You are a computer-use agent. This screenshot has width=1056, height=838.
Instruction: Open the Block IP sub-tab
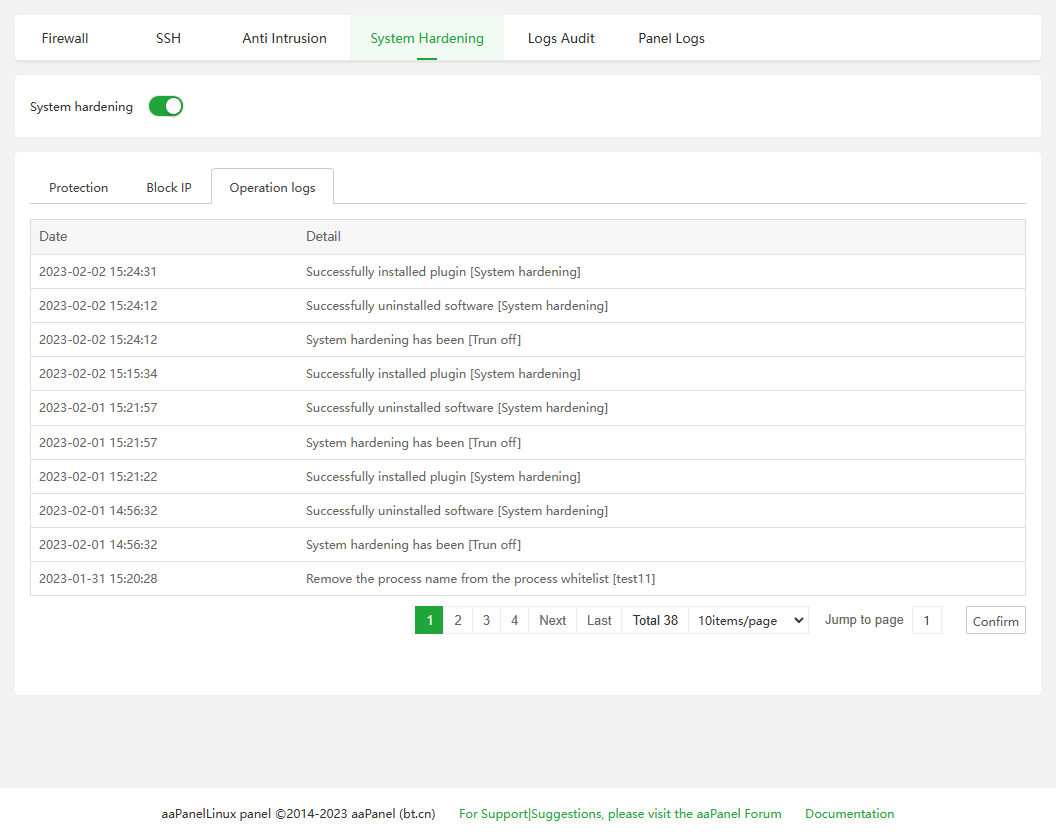click(169, 187)
